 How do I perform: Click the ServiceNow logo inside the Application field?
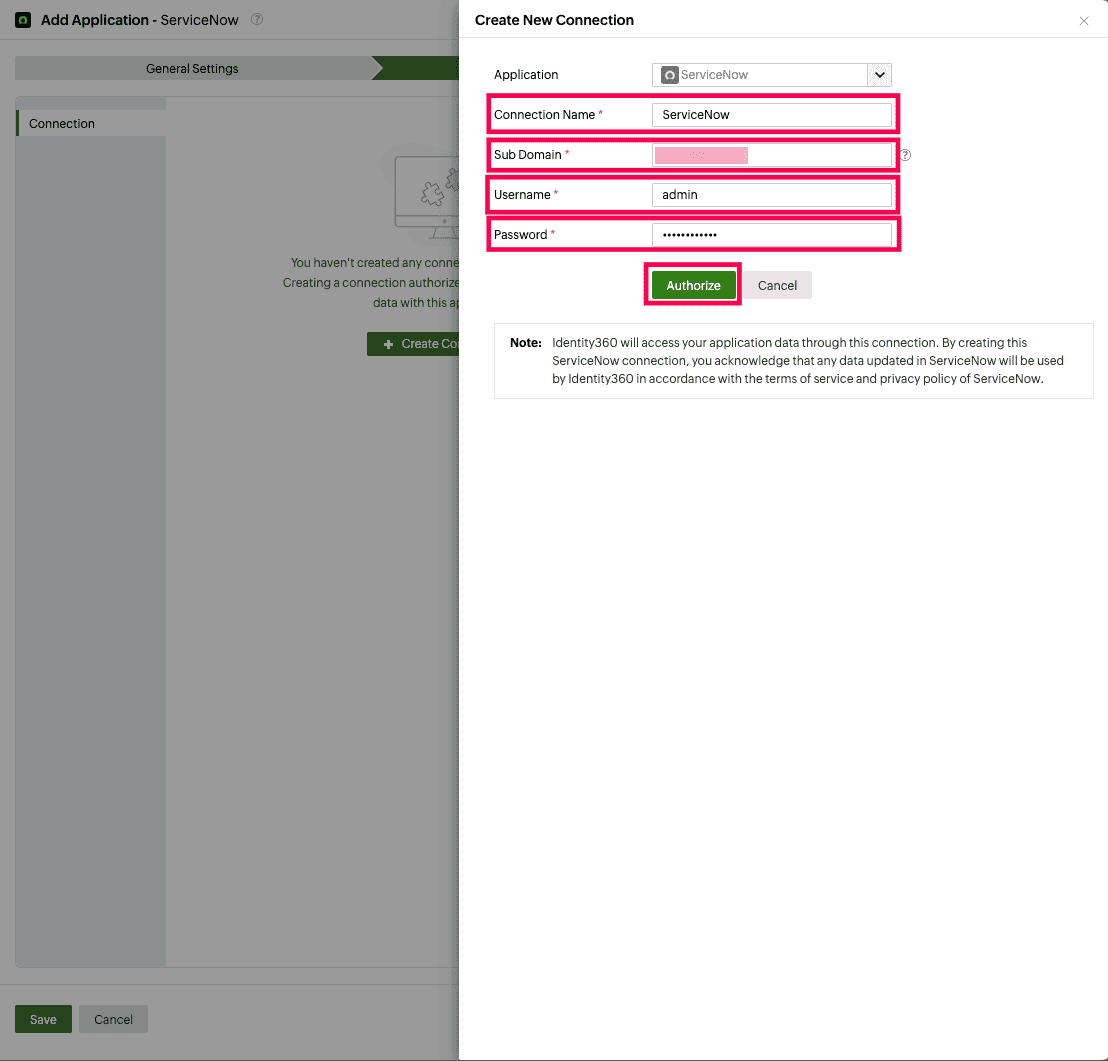668,74
